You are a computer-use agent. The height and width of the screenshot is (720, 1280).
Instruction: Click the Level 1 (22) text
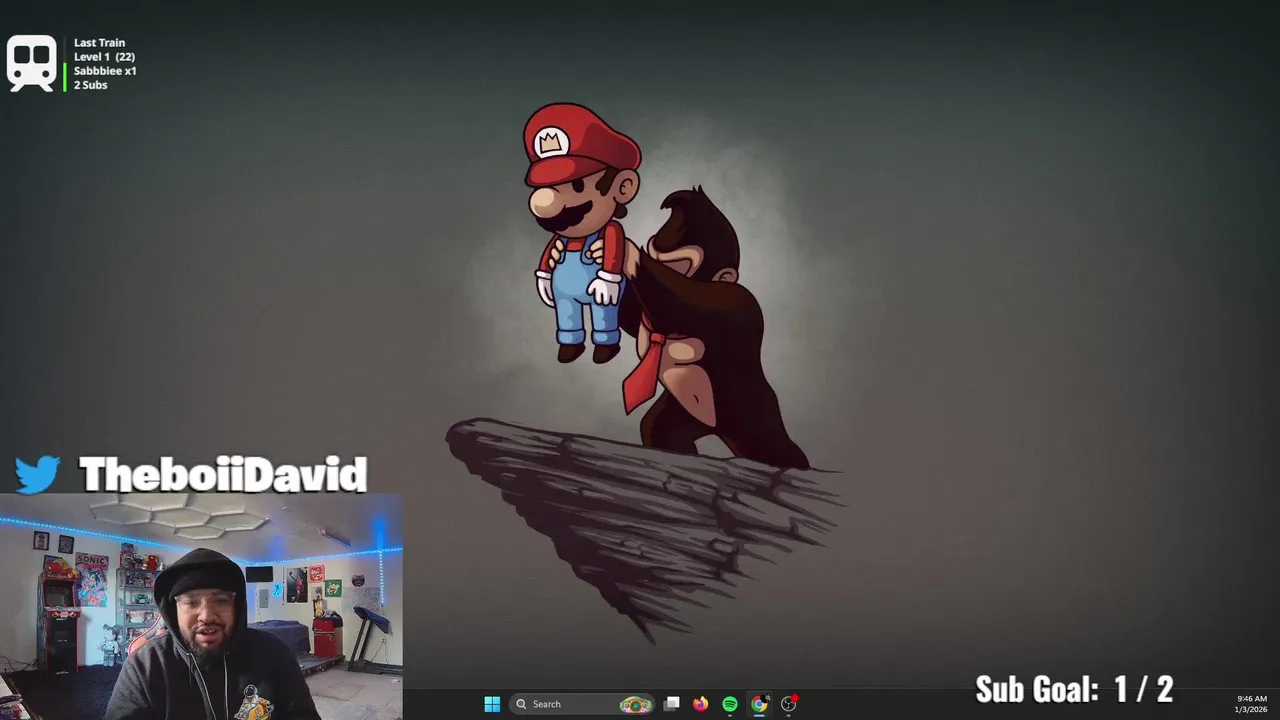point(104,57)
